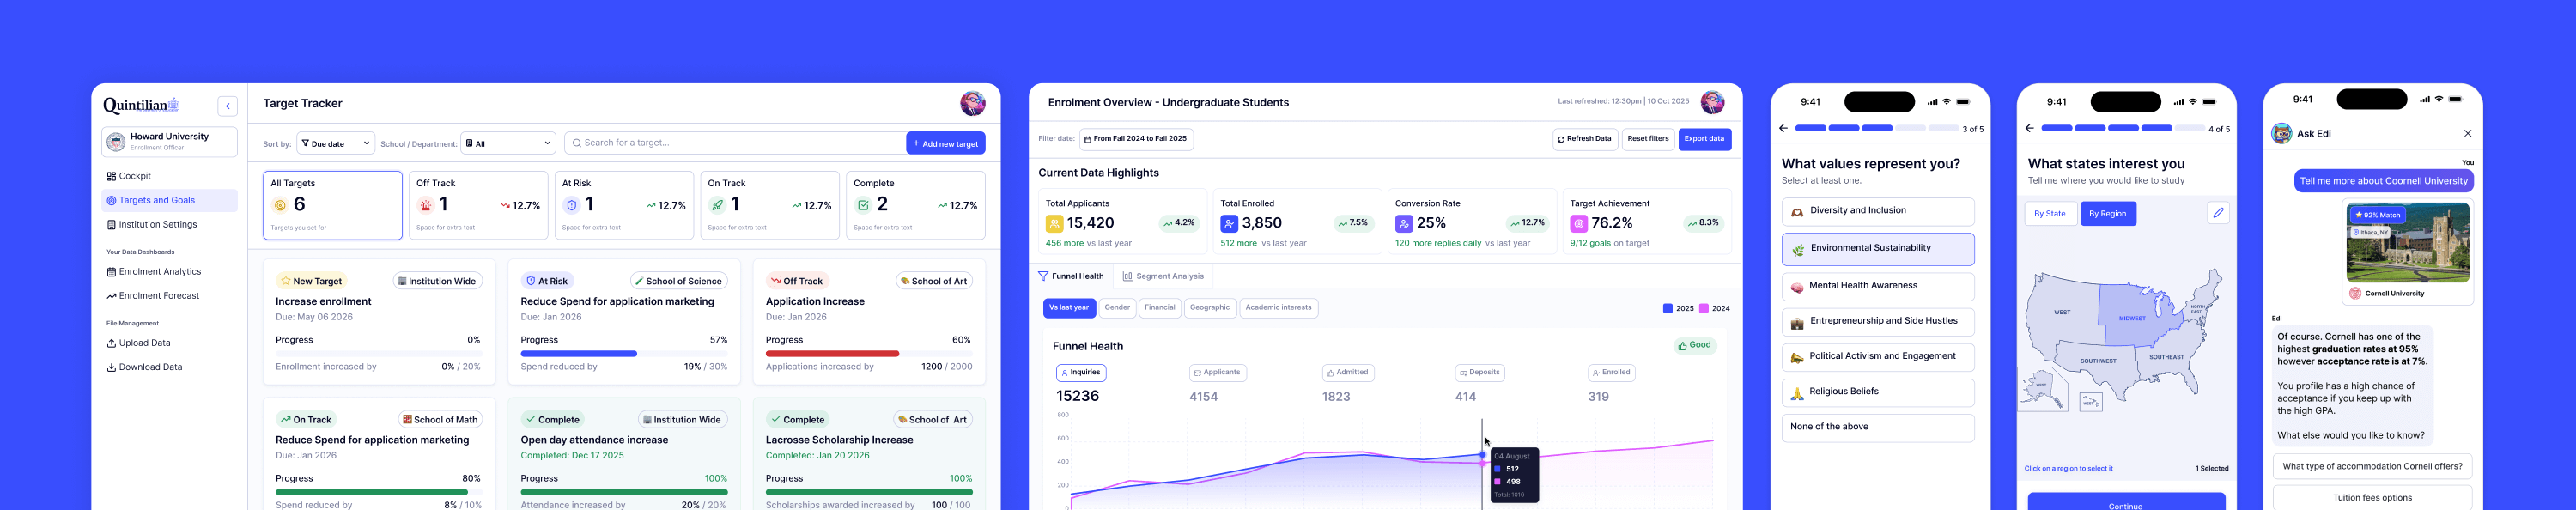This screenshot has width=2576, height=510.
Task: Uncheck the Environmental Sustainability option
Action: pos(1877,249)
